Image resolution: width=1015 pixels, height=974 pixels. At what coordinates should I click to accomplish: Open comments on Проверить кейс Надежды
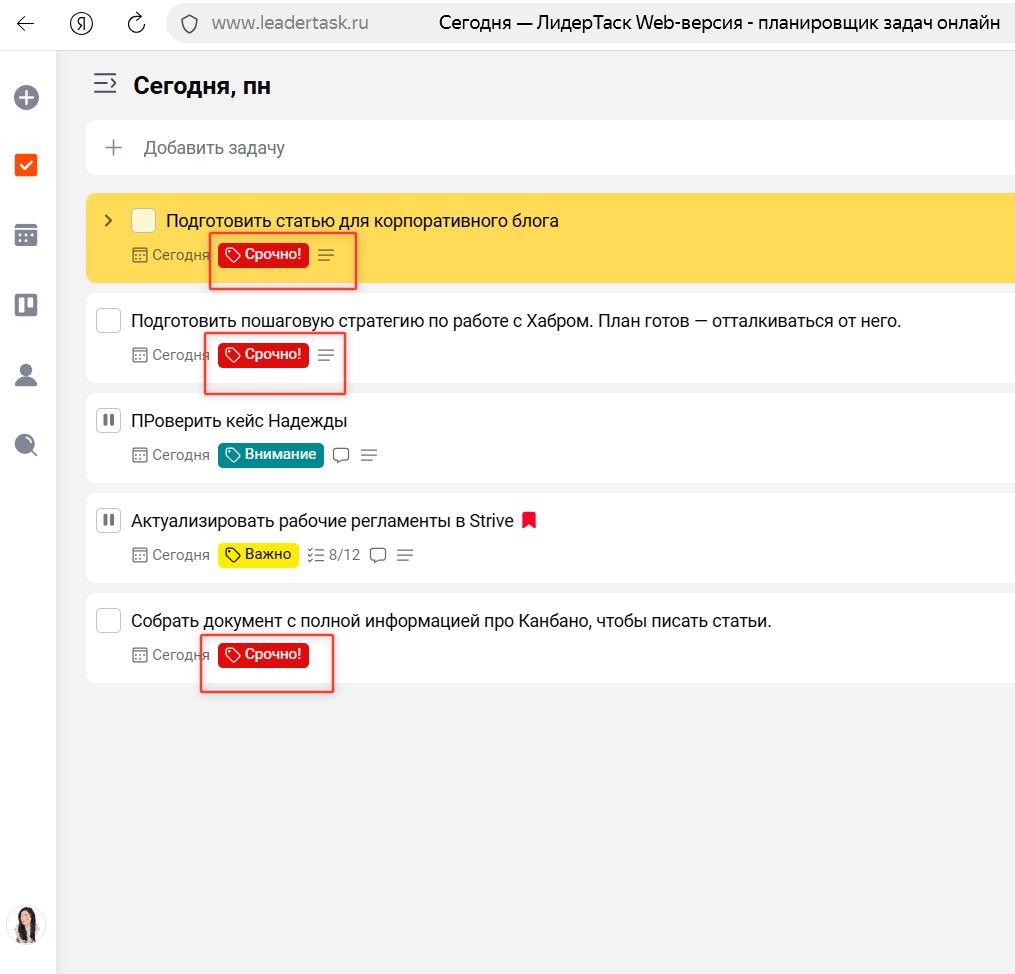coord(341,455)
